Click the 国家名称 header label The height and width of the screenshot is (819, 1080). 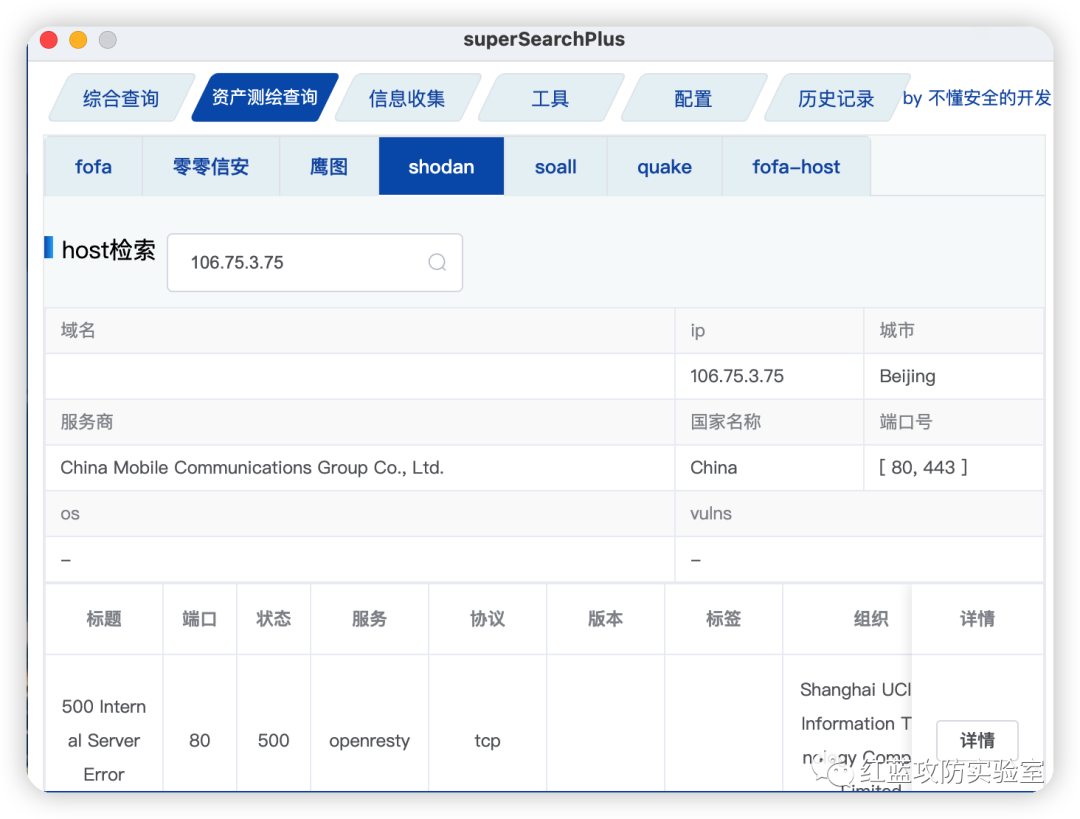pos(726,422)
